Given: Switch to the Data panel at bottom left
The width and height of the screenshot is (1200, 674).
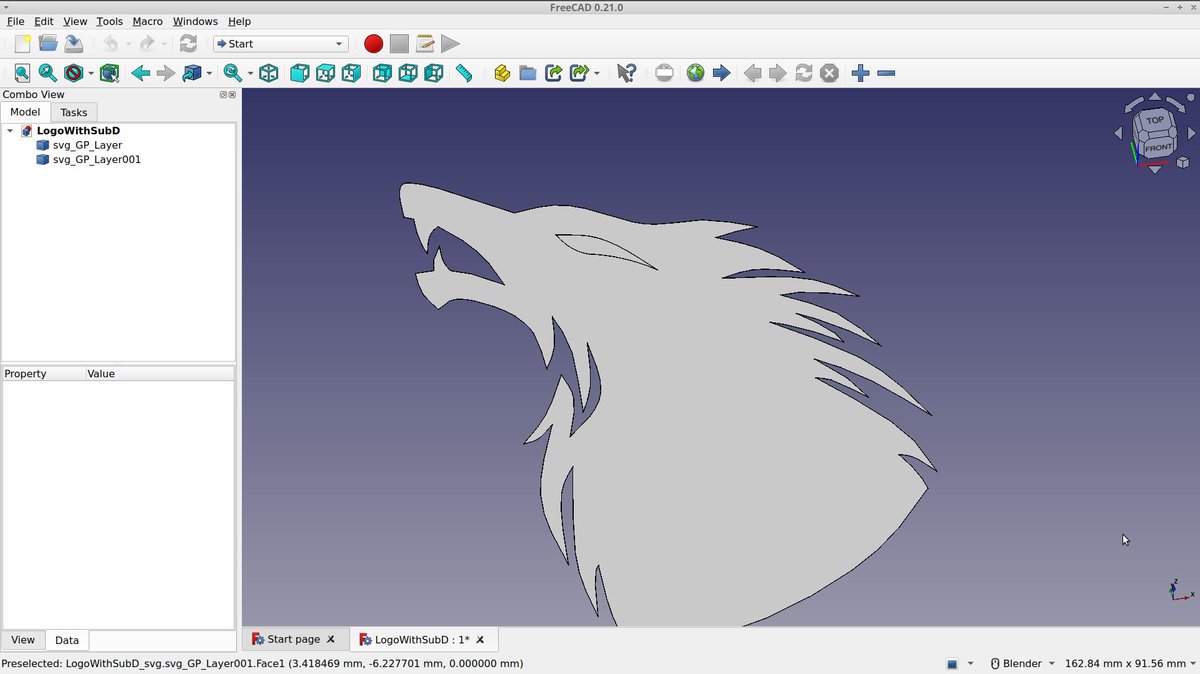Looking at the screenshot, I should click(66, 639).
